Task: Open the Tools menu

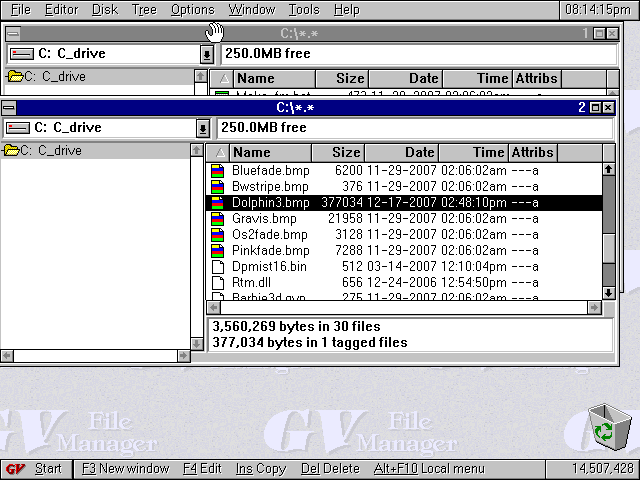Action: [x=304, y=10]
